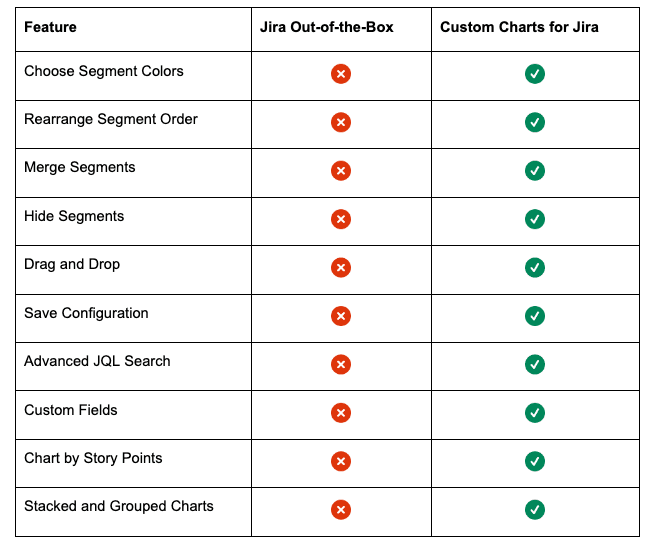Click the red X for Advanced JQL Search
The image size is (653, 546).
click(x=341, y=365)
